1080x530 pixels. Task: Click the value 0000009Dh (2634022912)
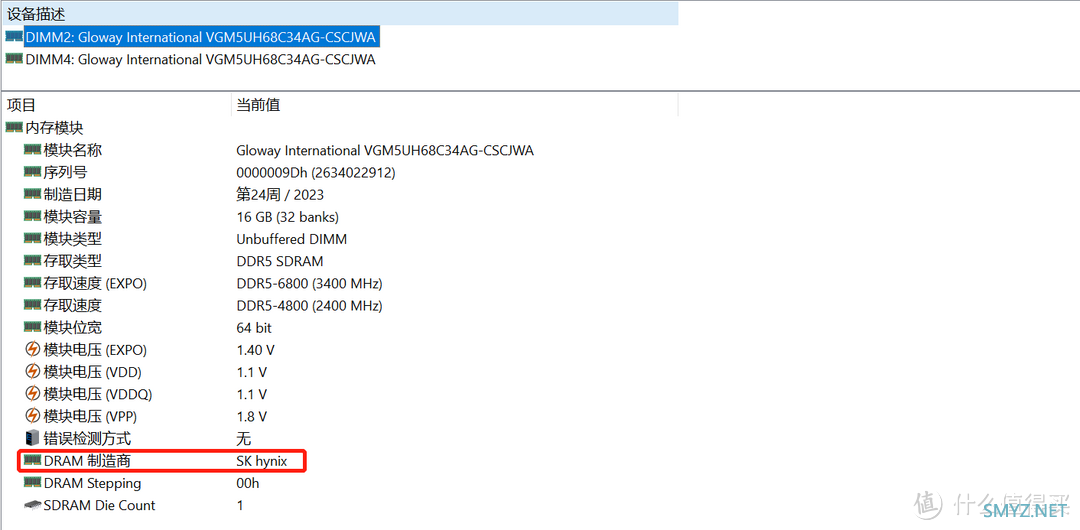316,172
